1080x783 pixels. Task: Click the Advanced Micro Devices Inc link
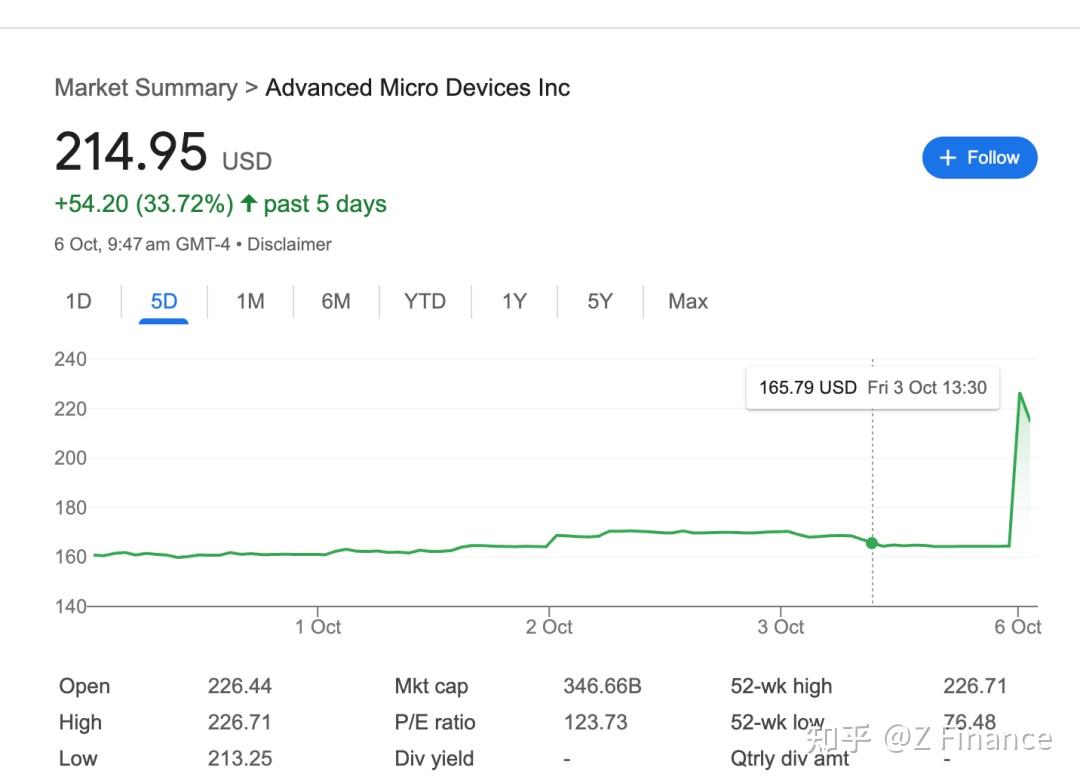(417, 88)
